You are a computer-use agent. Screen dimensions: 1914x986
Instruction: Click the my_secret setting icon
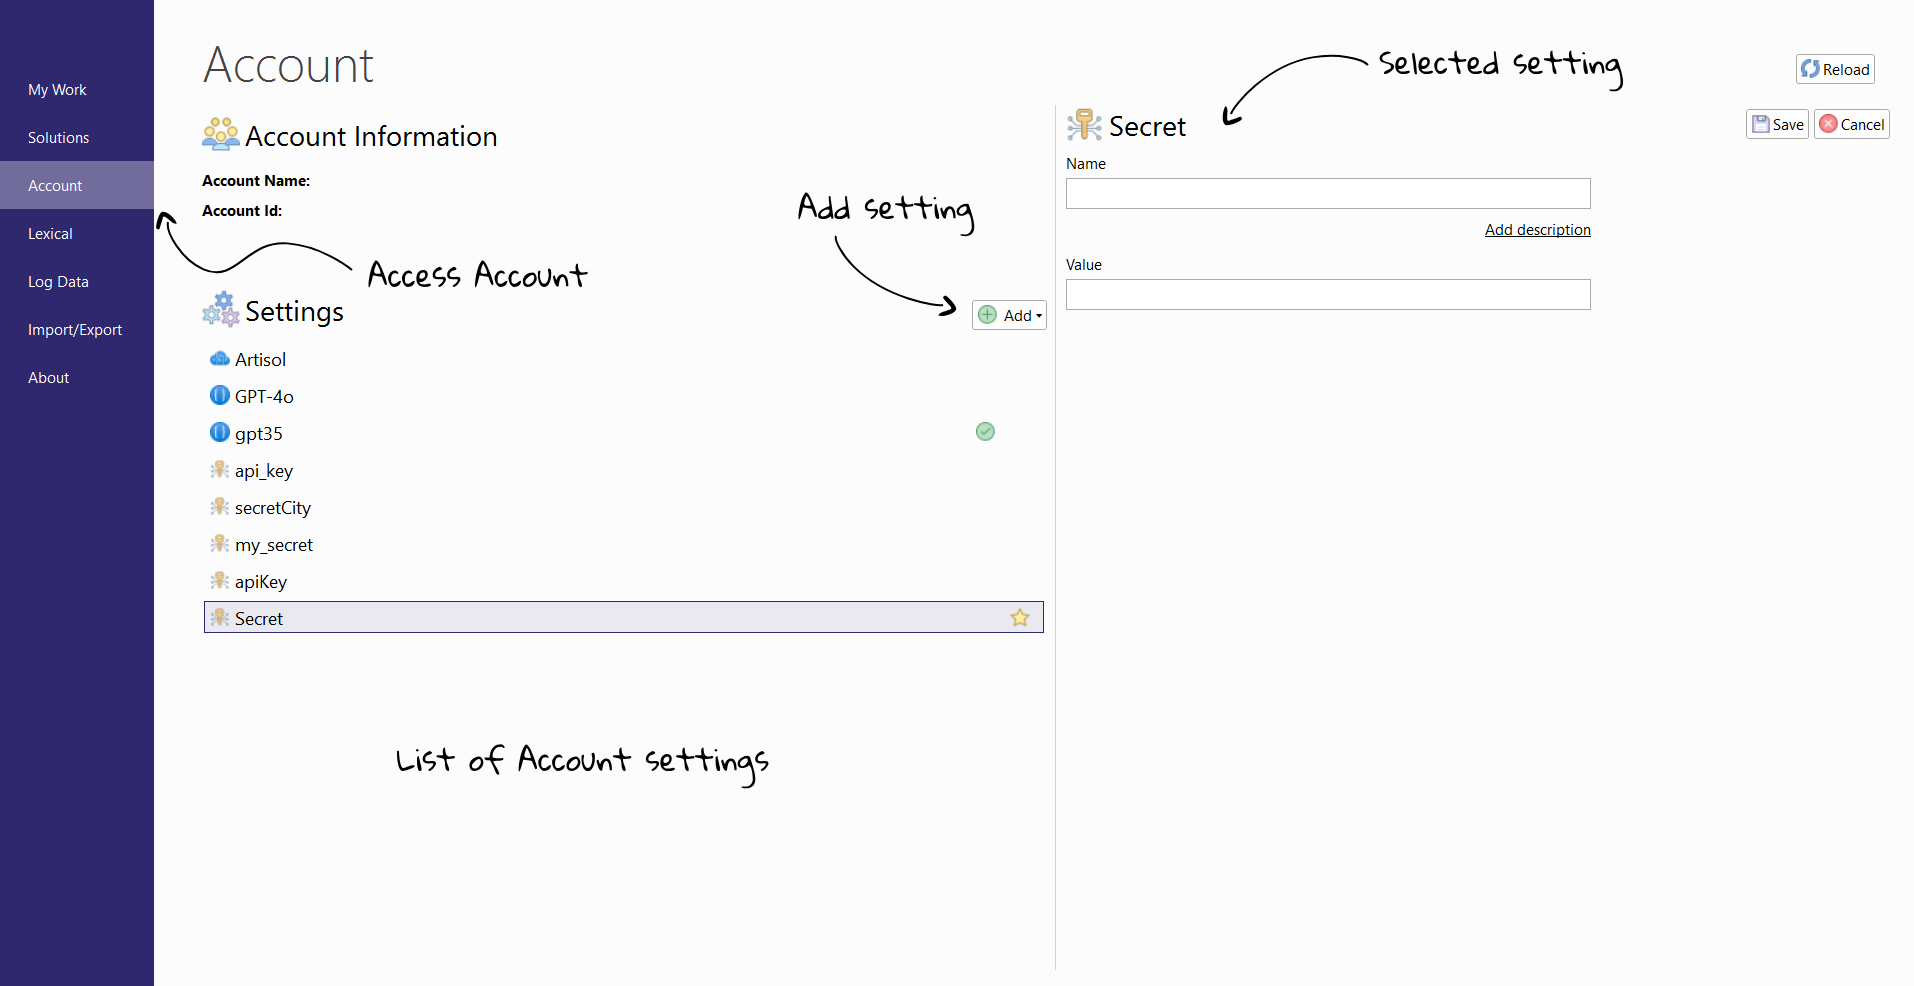coord(220,544)
